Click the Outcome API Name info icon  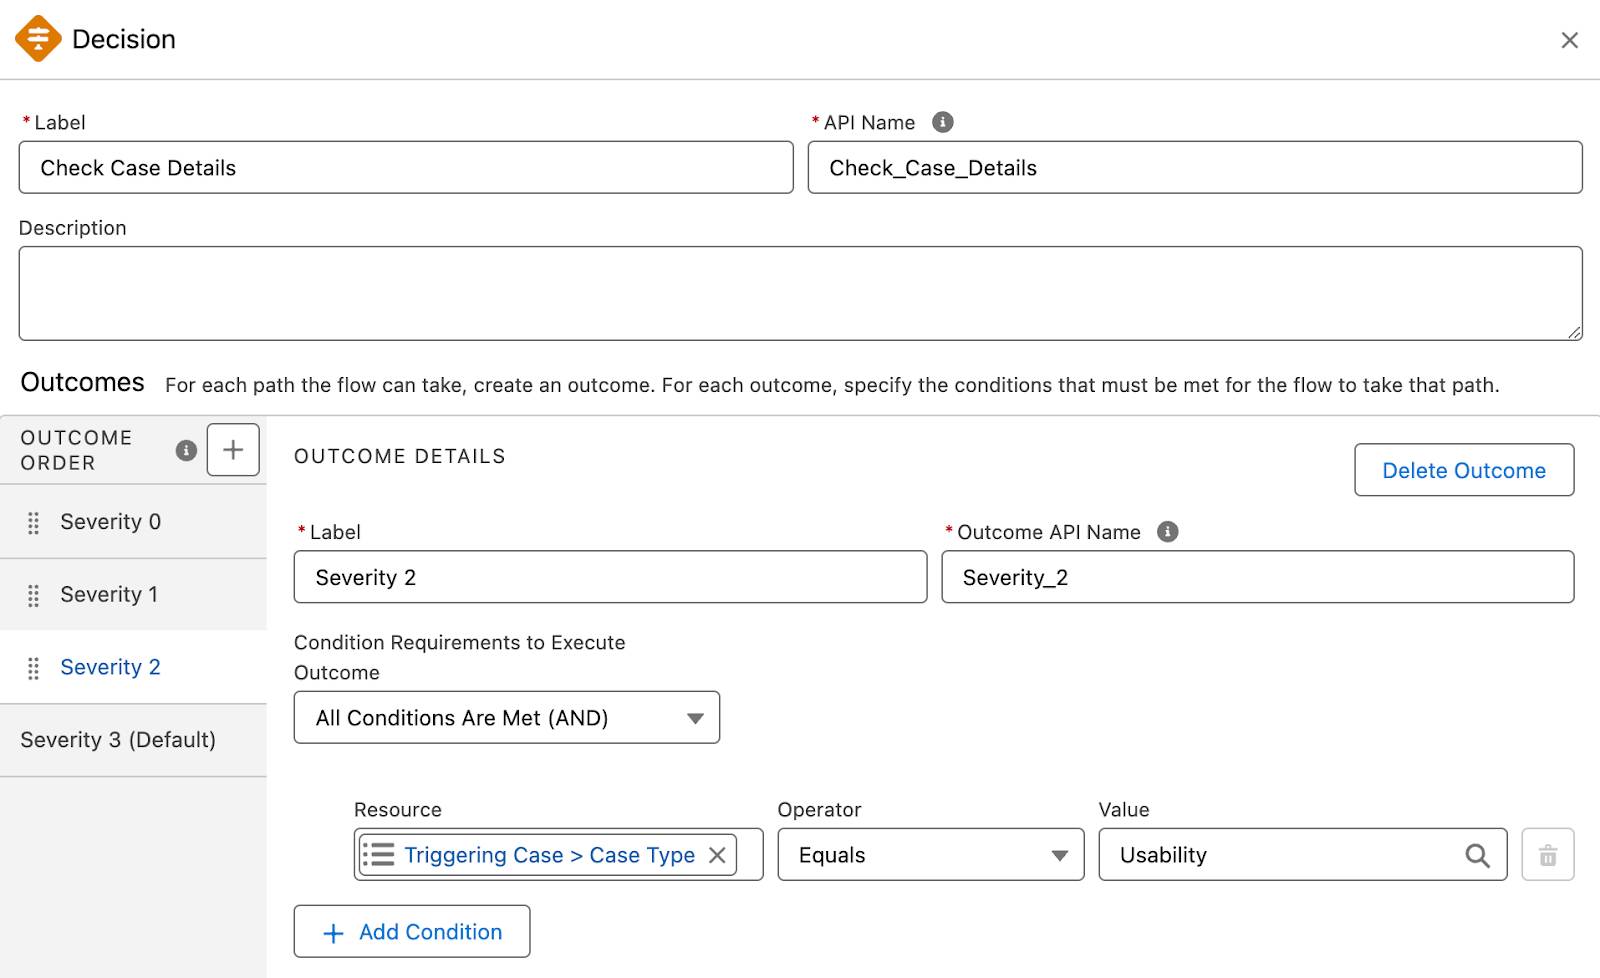[1167, 532]
